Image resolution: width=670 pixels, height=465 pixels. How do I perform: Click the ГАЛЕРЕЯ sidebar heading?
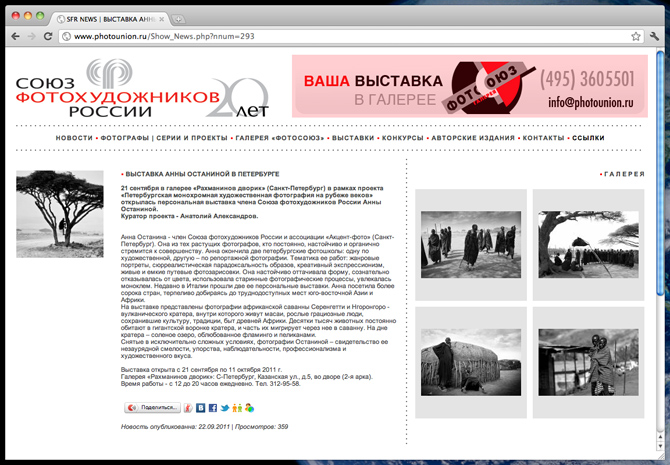(x=624, y=174)
